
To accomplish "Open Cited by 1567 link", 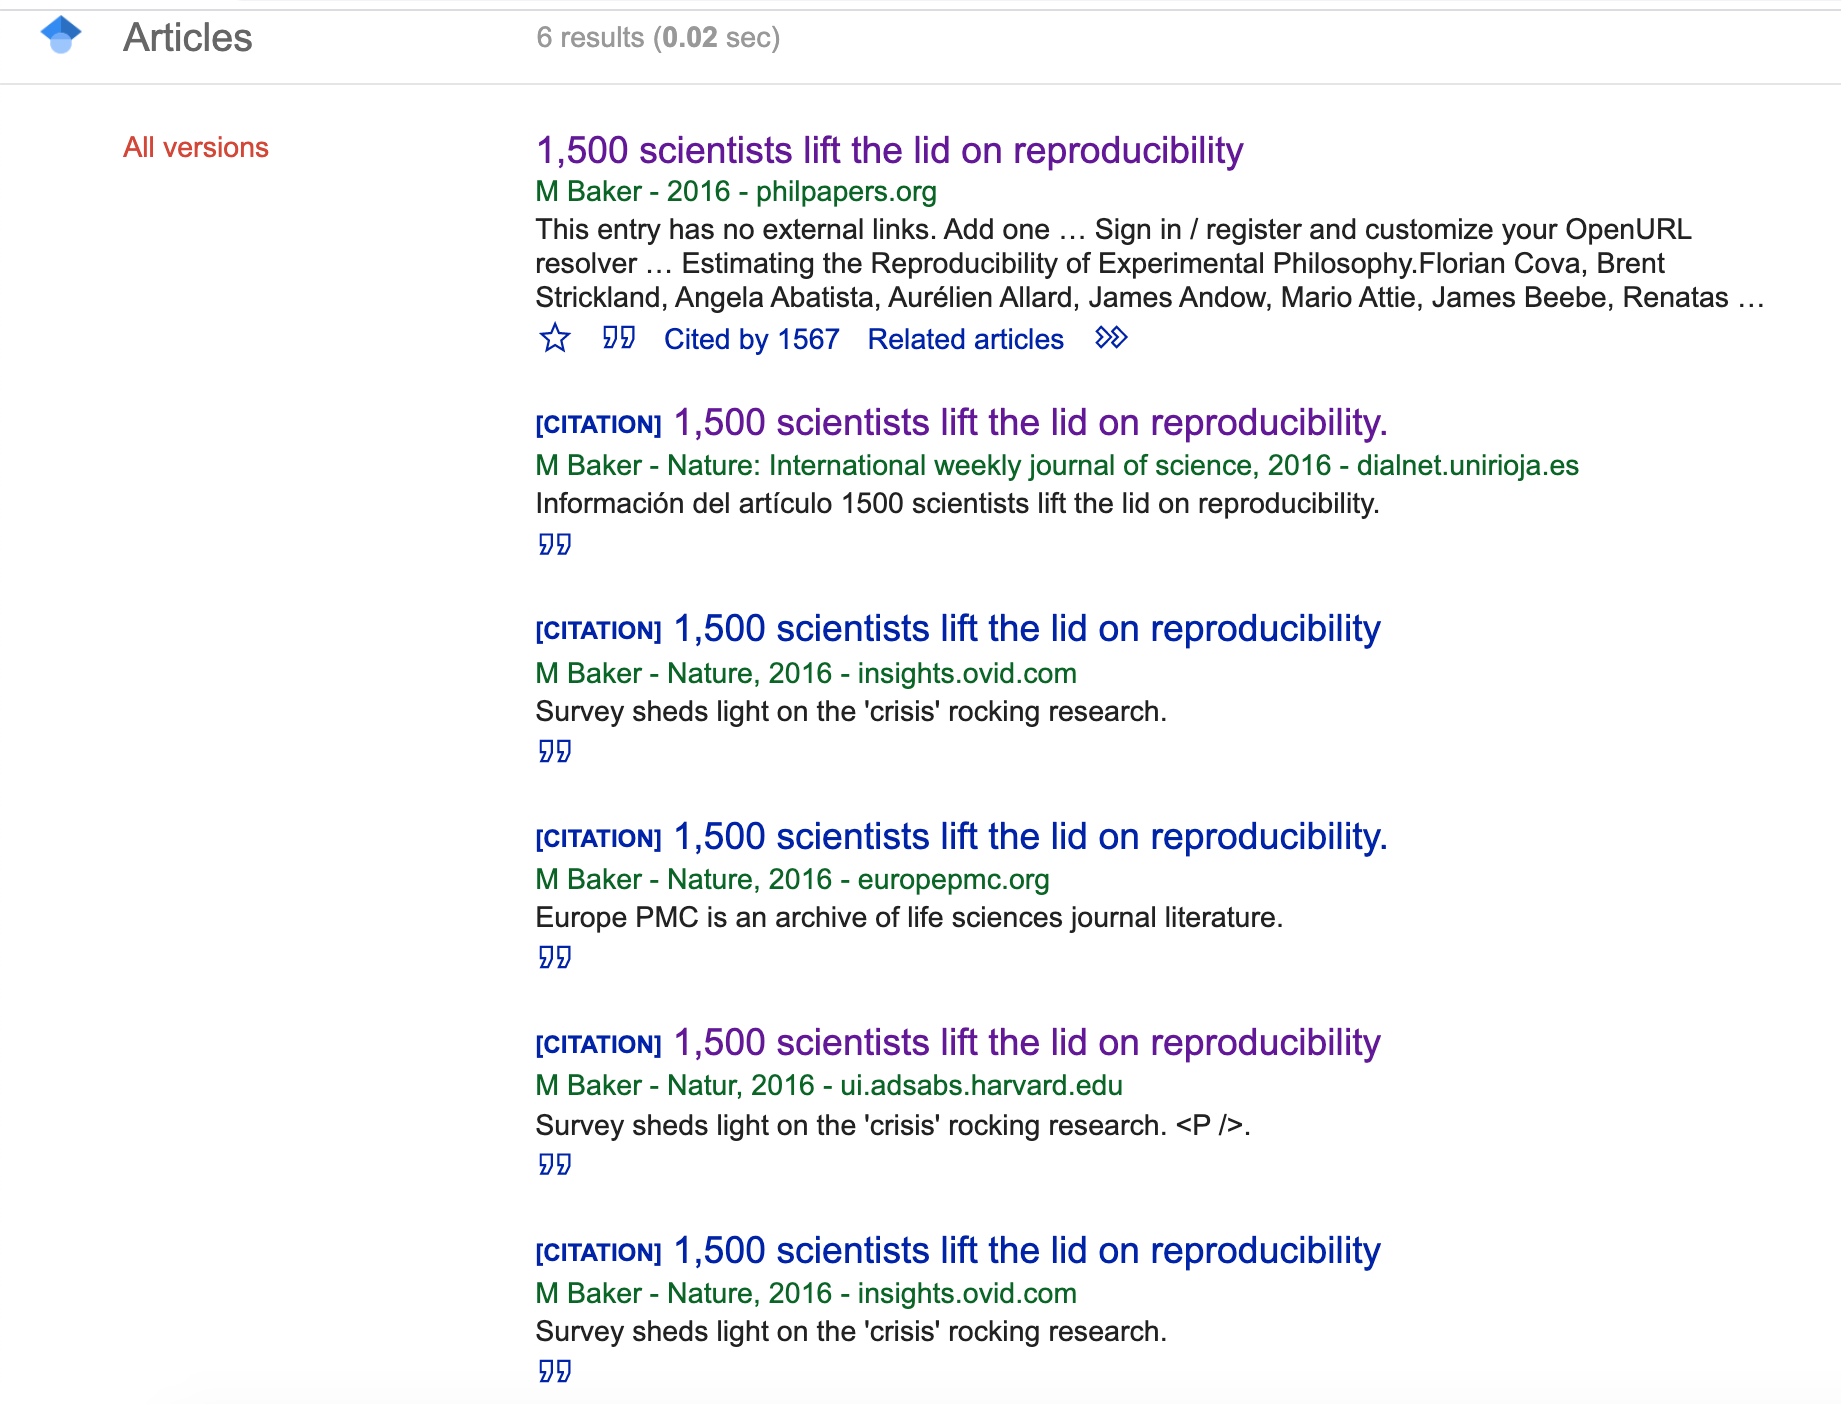I will (752, 339).
